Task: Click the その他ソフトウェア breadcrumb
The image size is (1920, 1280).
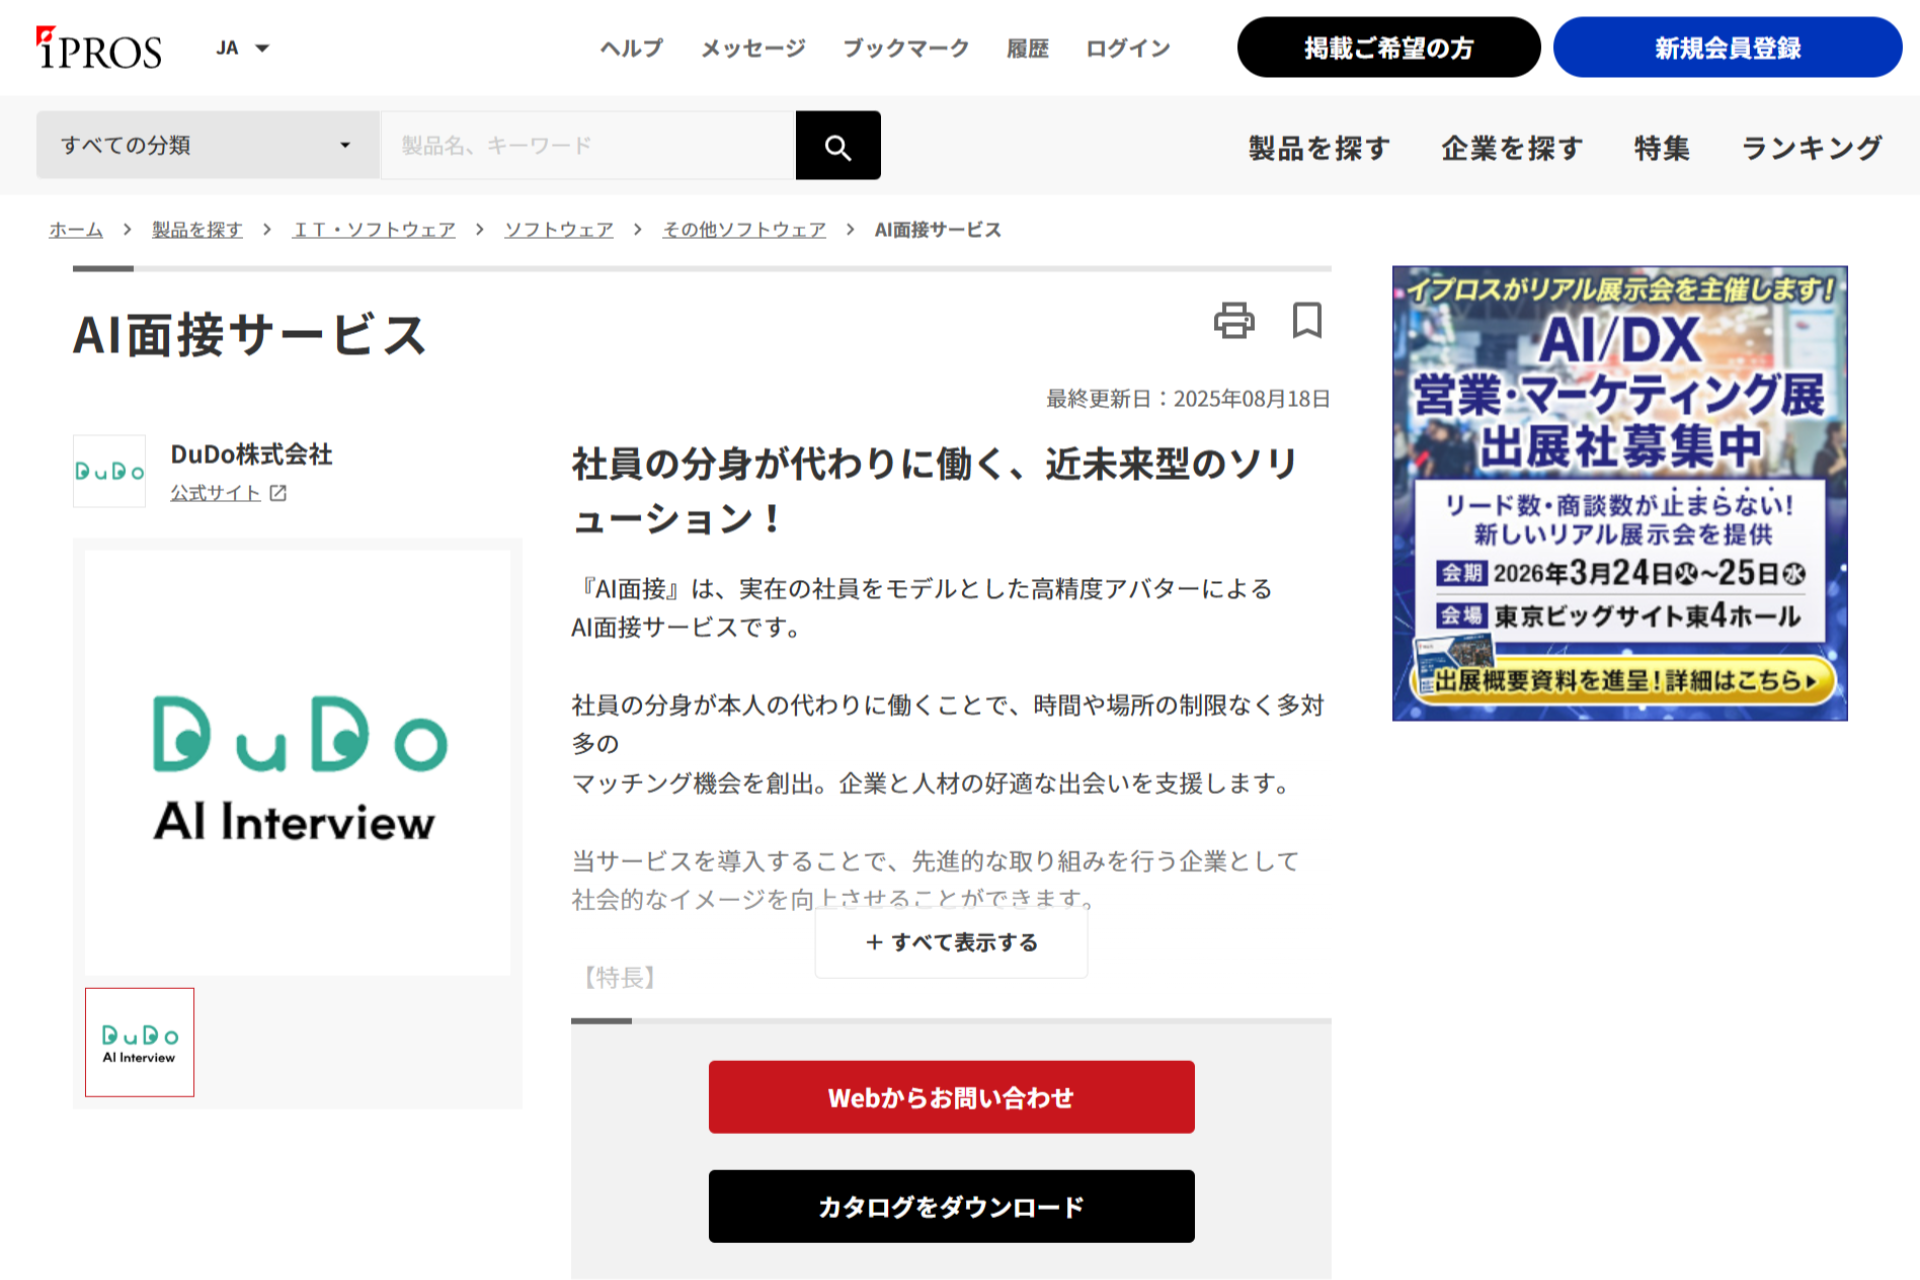Action: 744,230
